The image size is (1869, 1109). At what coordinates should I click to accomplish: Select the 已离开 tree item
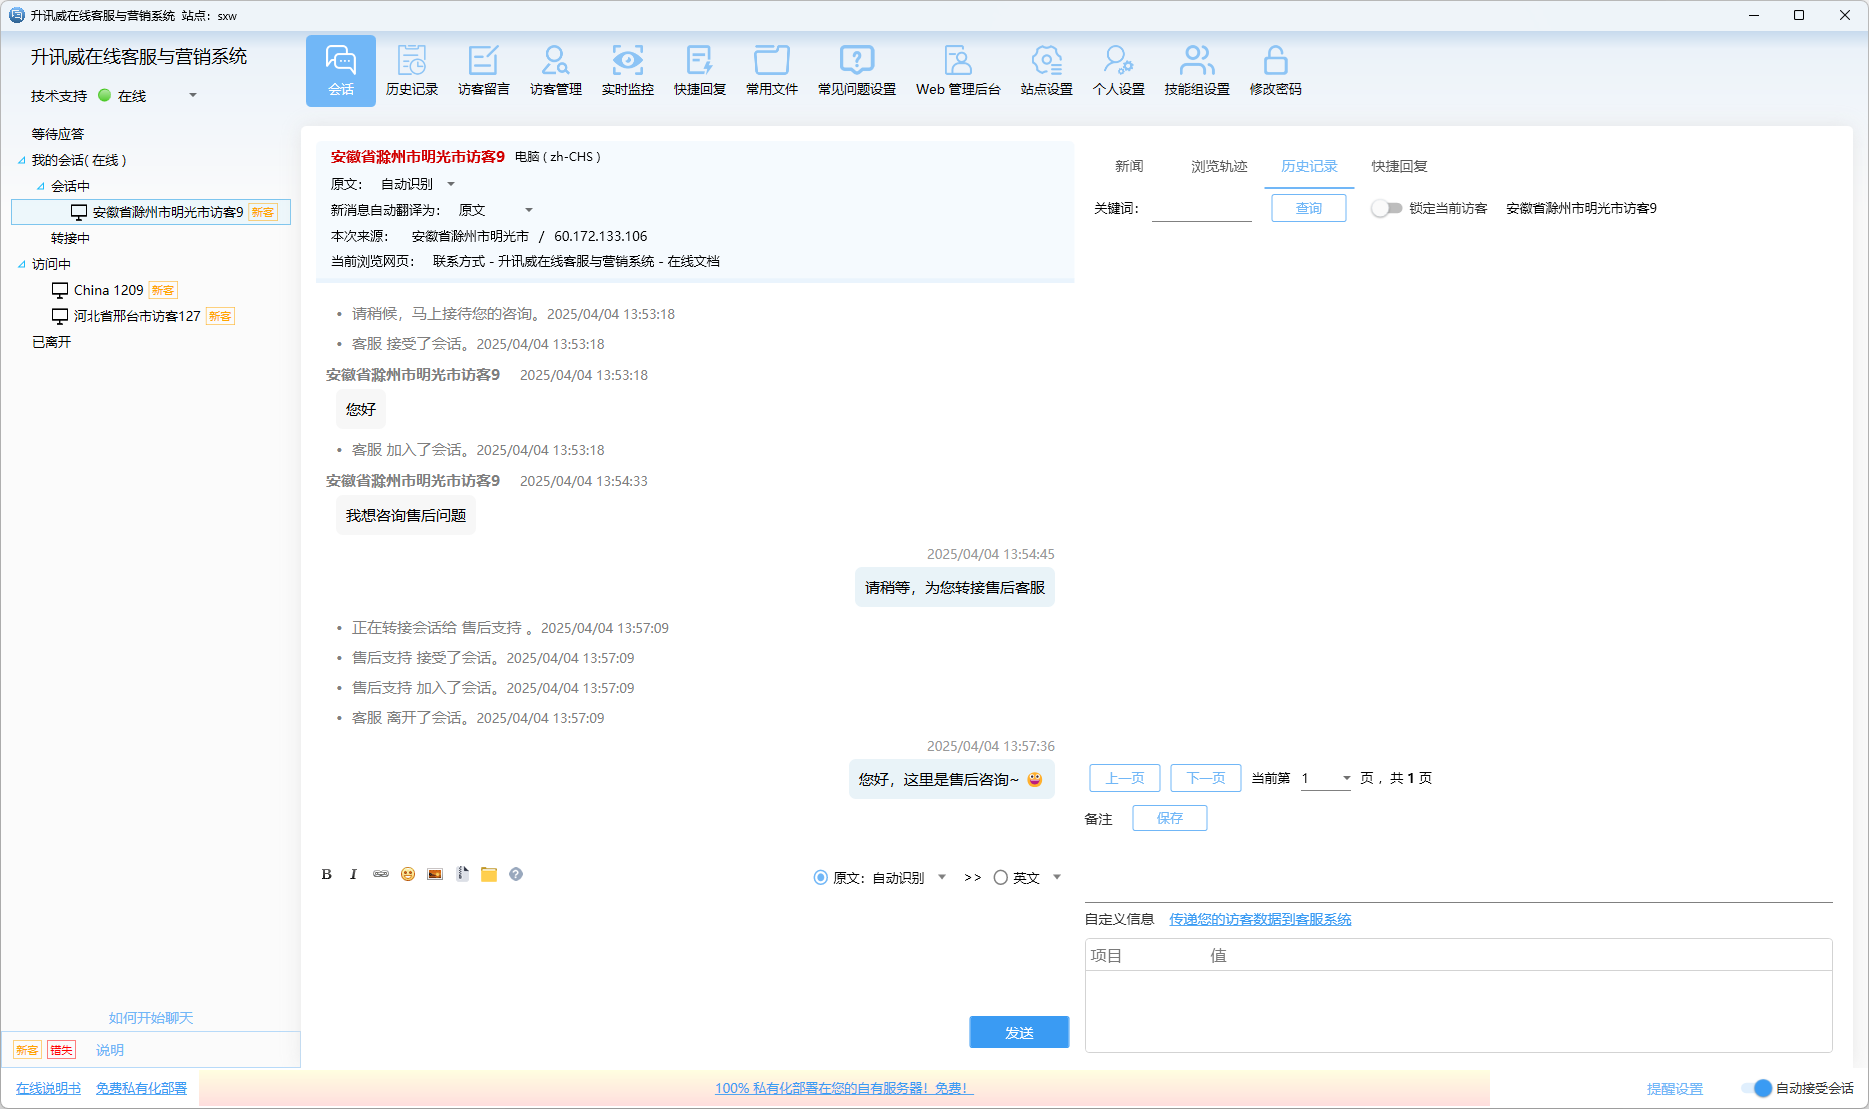52,342
